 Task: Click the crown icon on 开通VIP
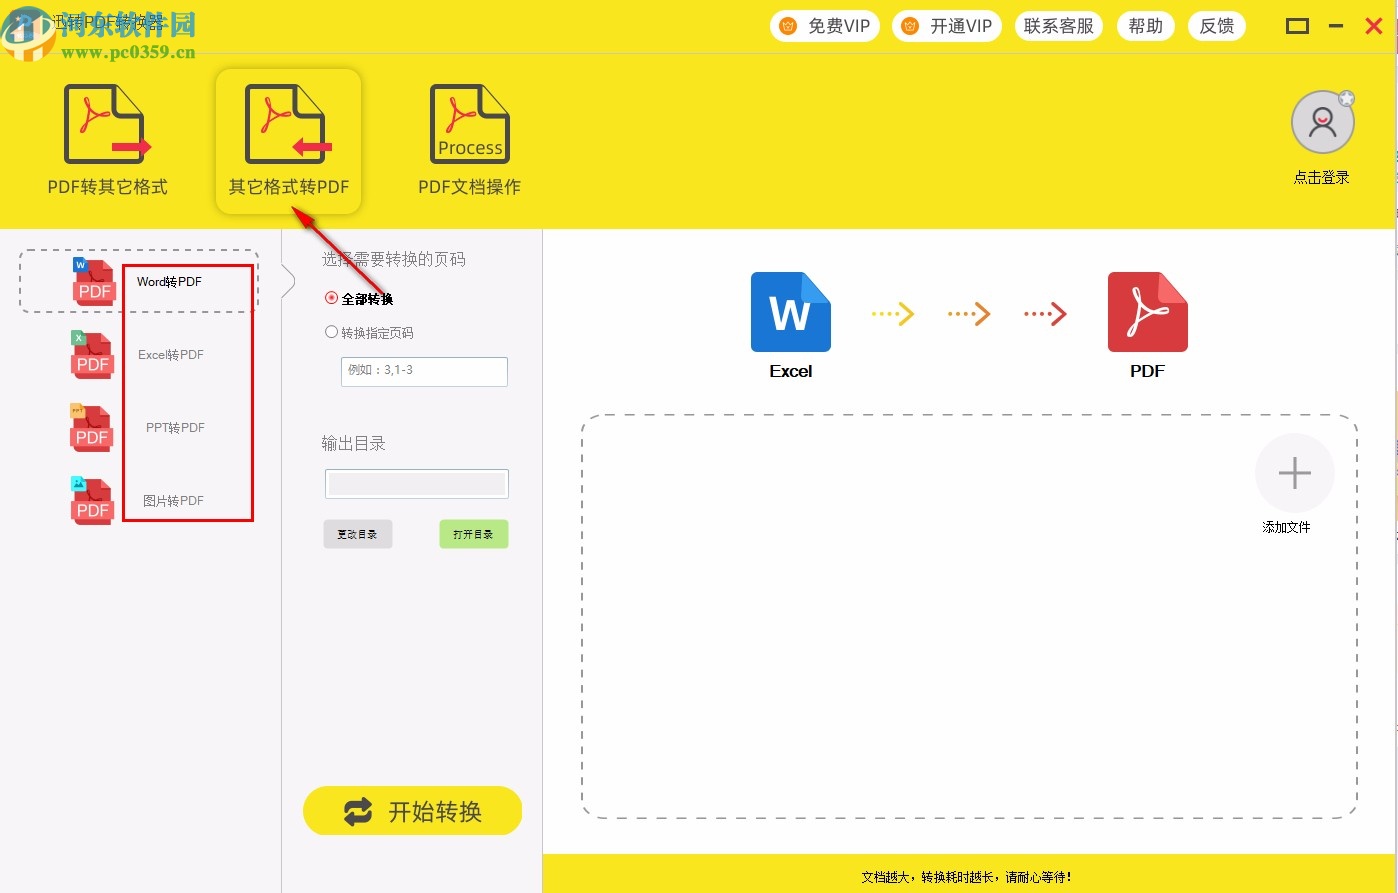[910, 26]
